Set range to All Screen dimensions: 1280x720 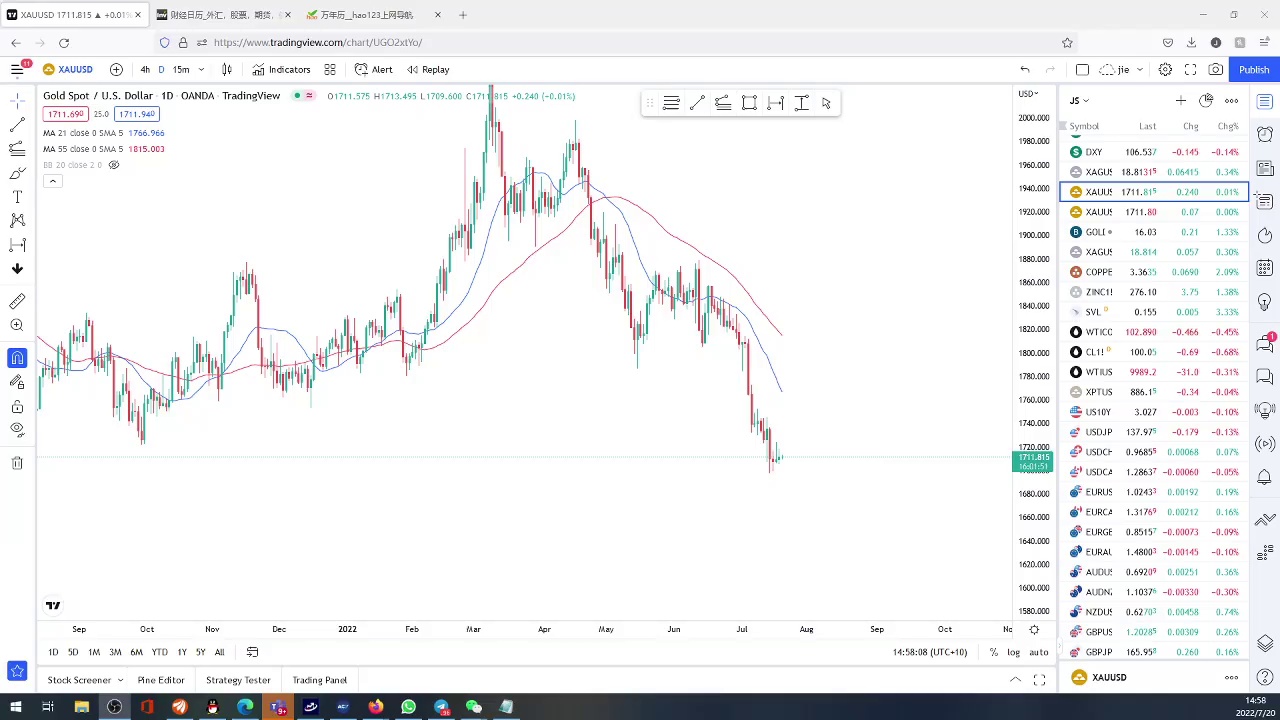pos(219,652)
